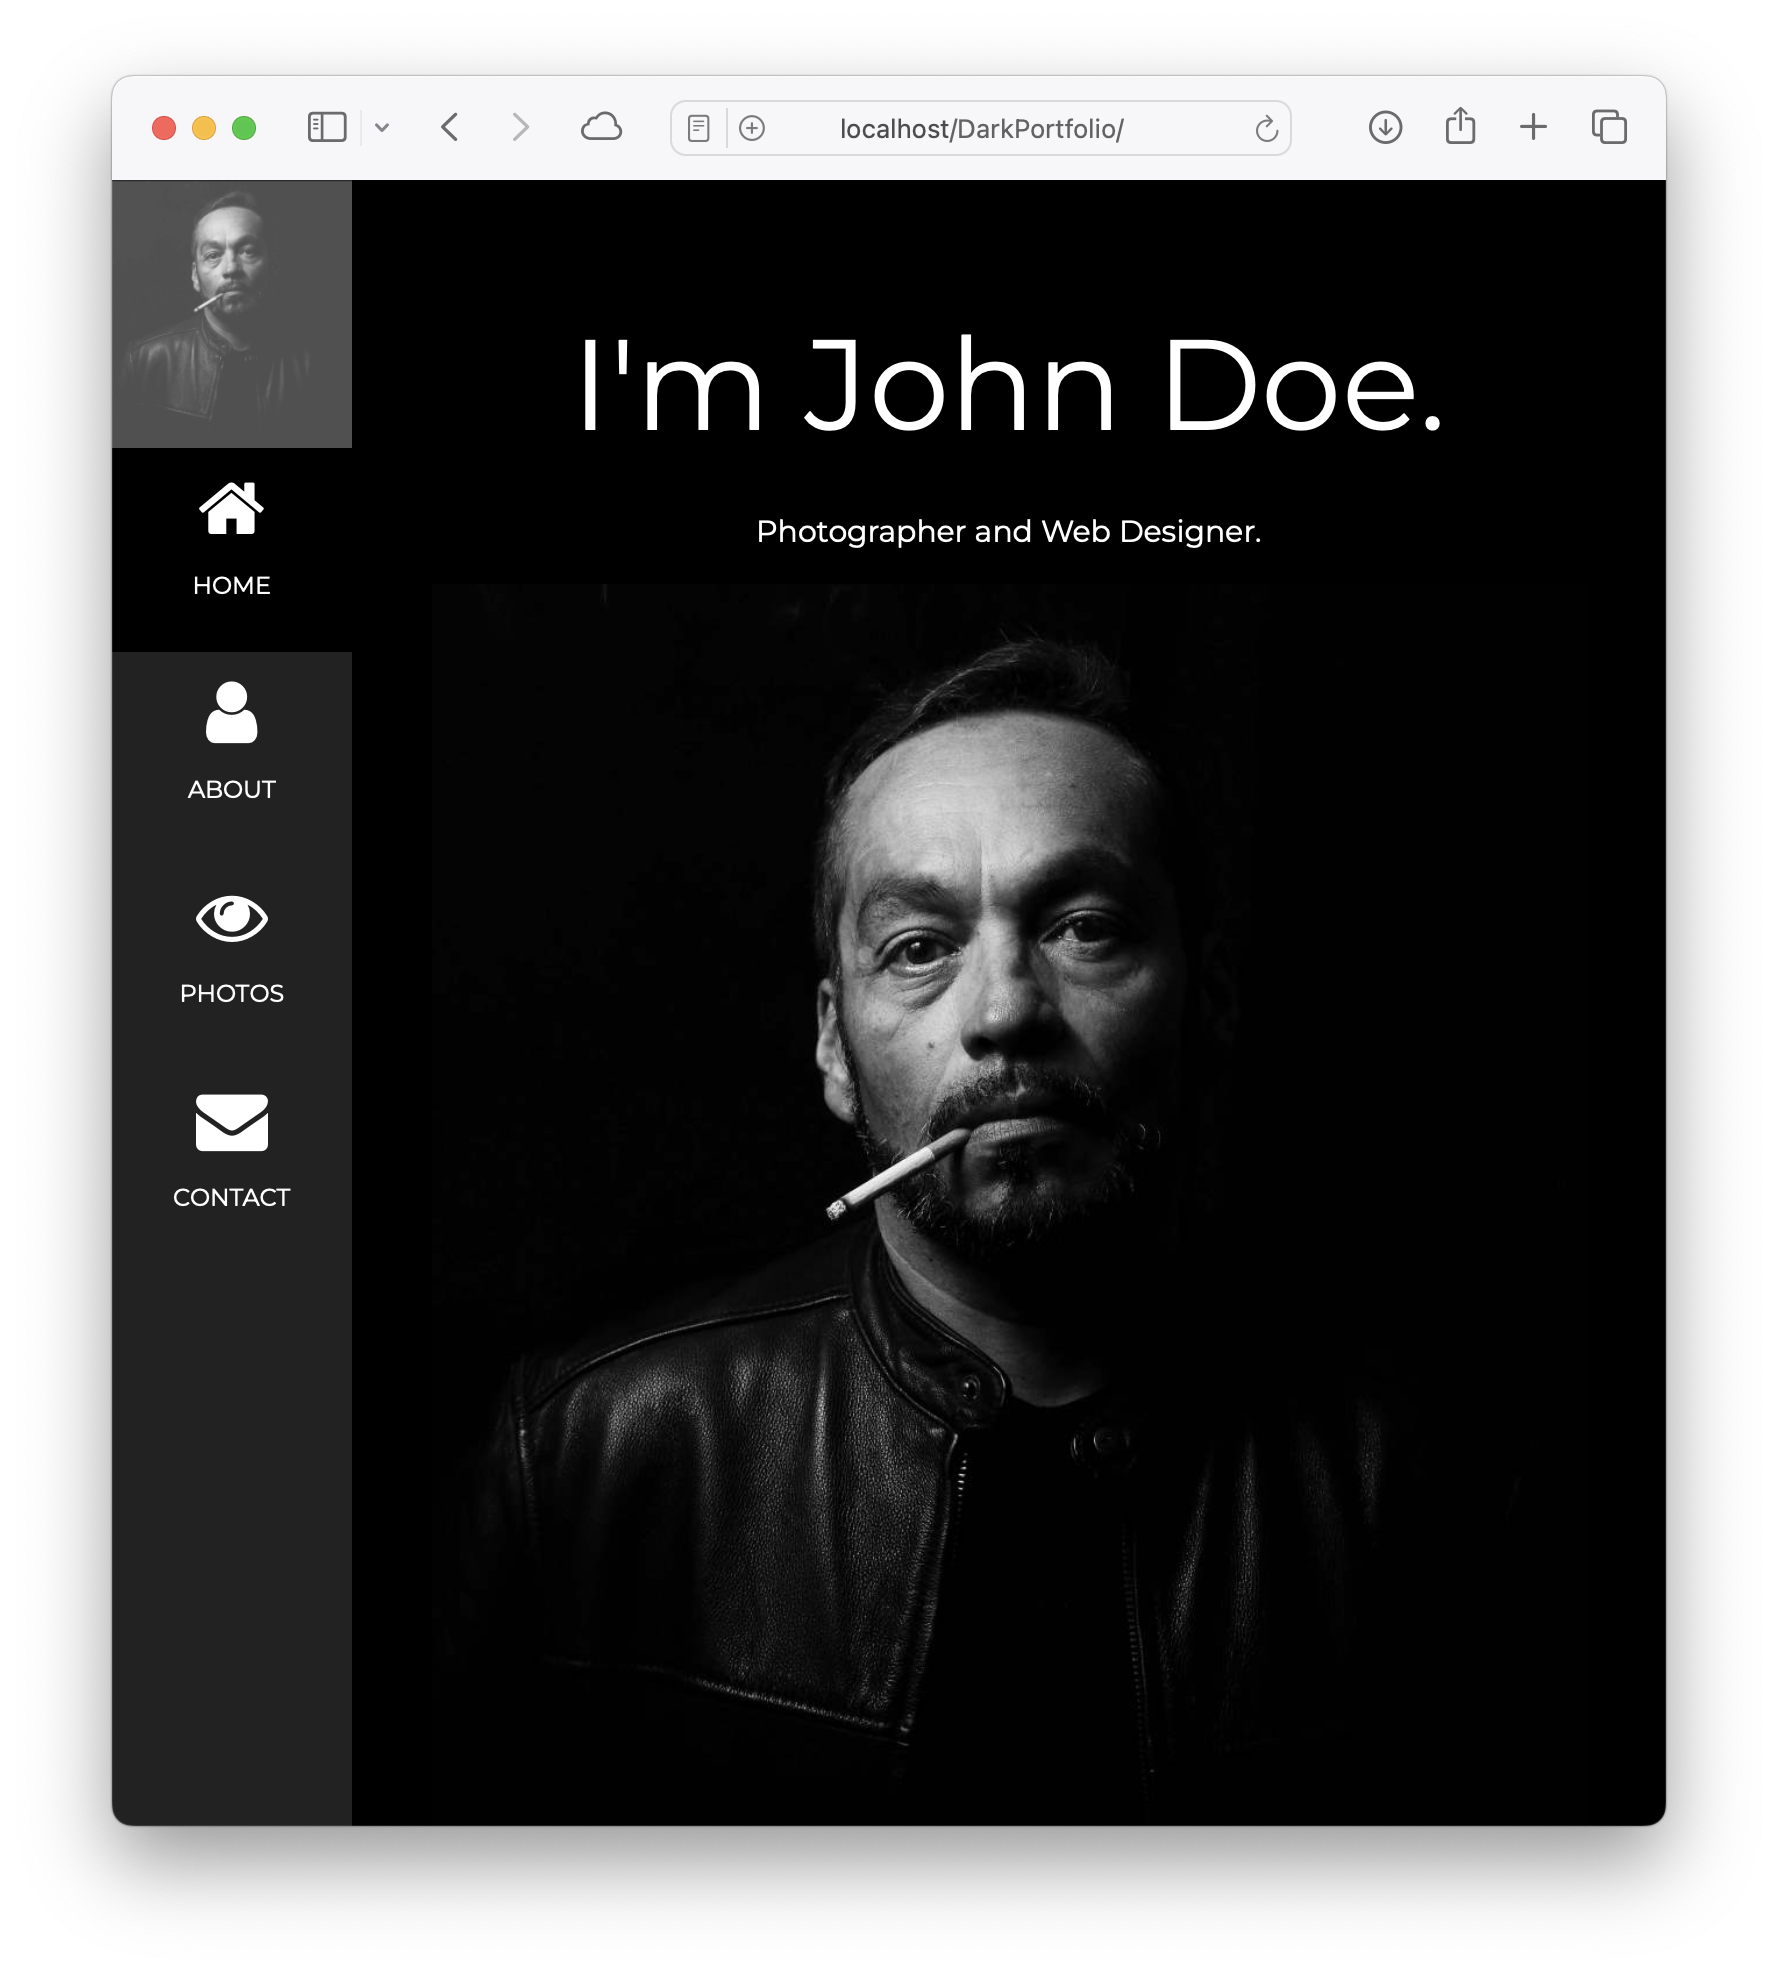Minimize the window with yellow button
Viewport: 1778px width, 1974px height.
click(x=204, y=128)
